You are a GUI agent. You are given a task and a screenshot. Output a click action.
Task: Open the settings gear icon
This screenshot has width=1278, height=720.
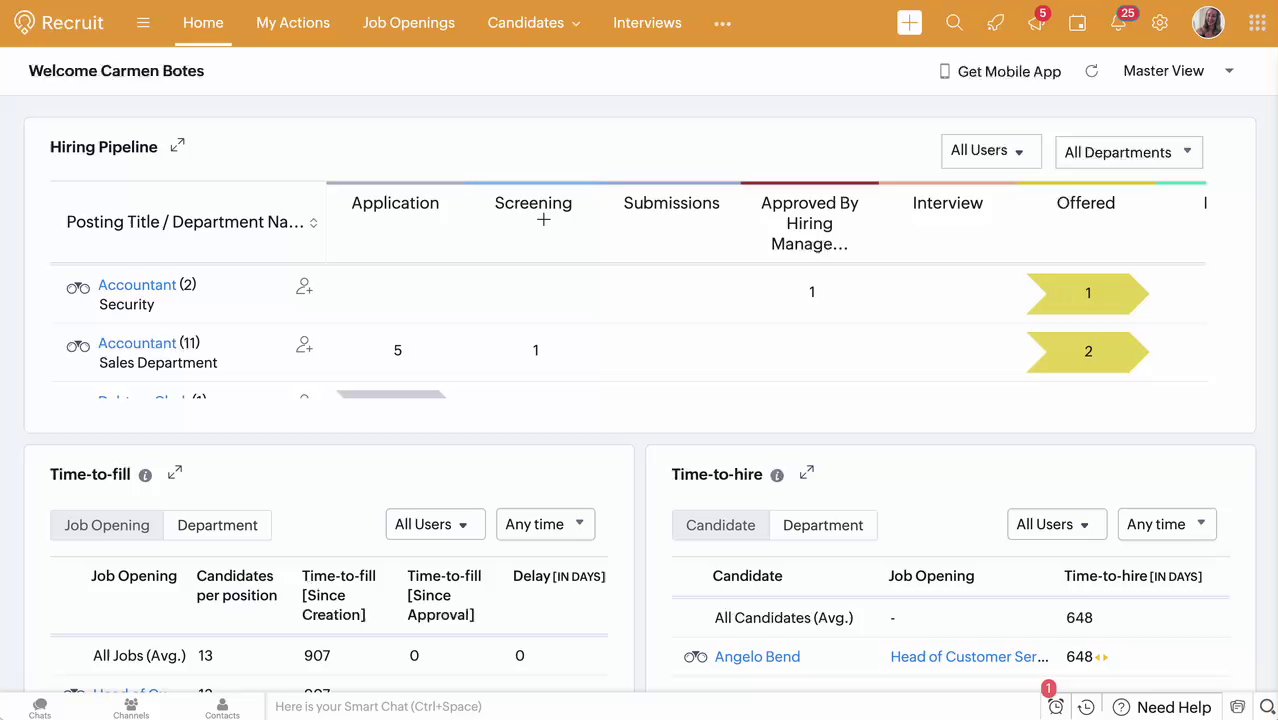(1160, 23)
